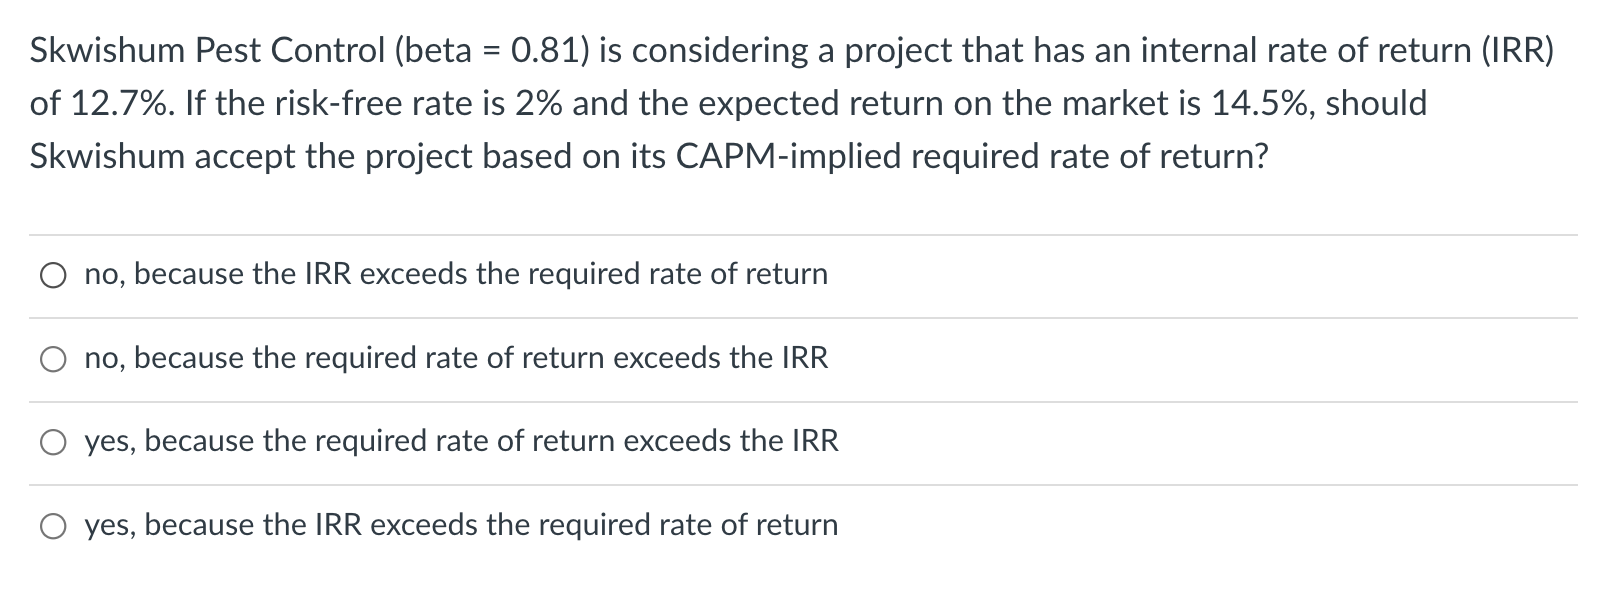
Task: Select radio for 'no, because the IRR exceeds'
Action: coord(52,276)
